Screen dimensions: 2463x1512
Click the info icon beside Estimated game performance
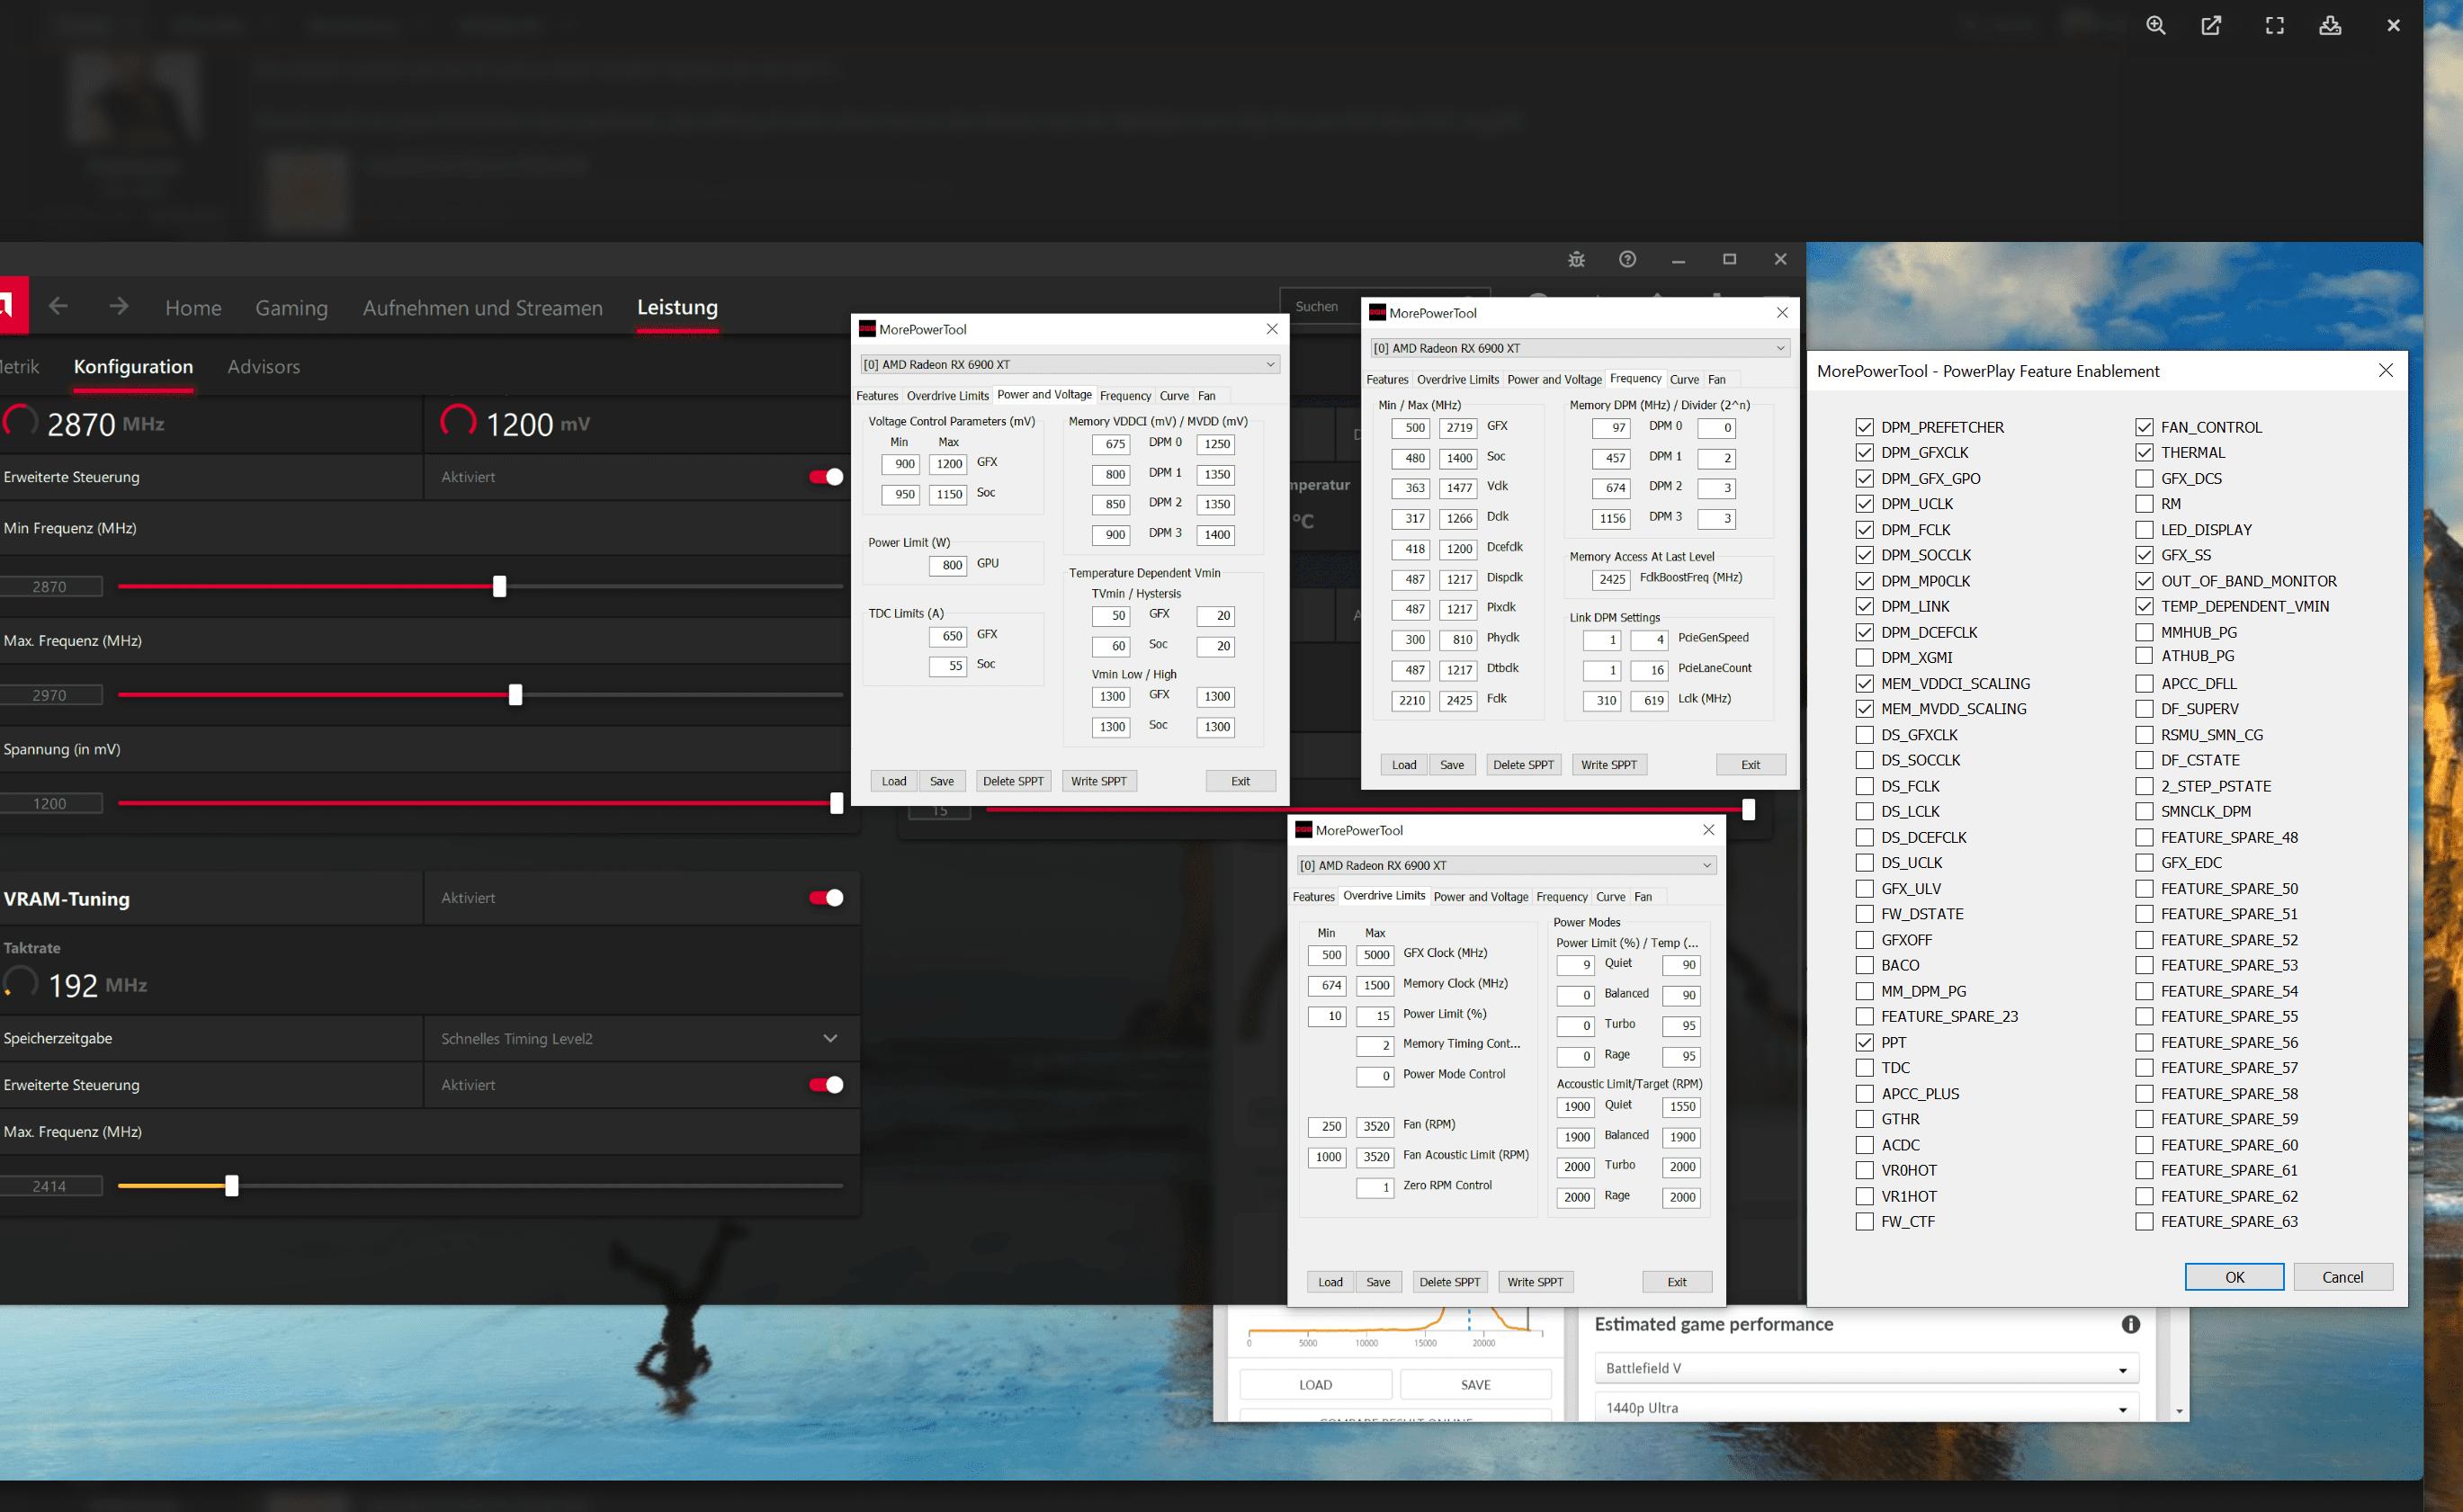[2131, 1324]
